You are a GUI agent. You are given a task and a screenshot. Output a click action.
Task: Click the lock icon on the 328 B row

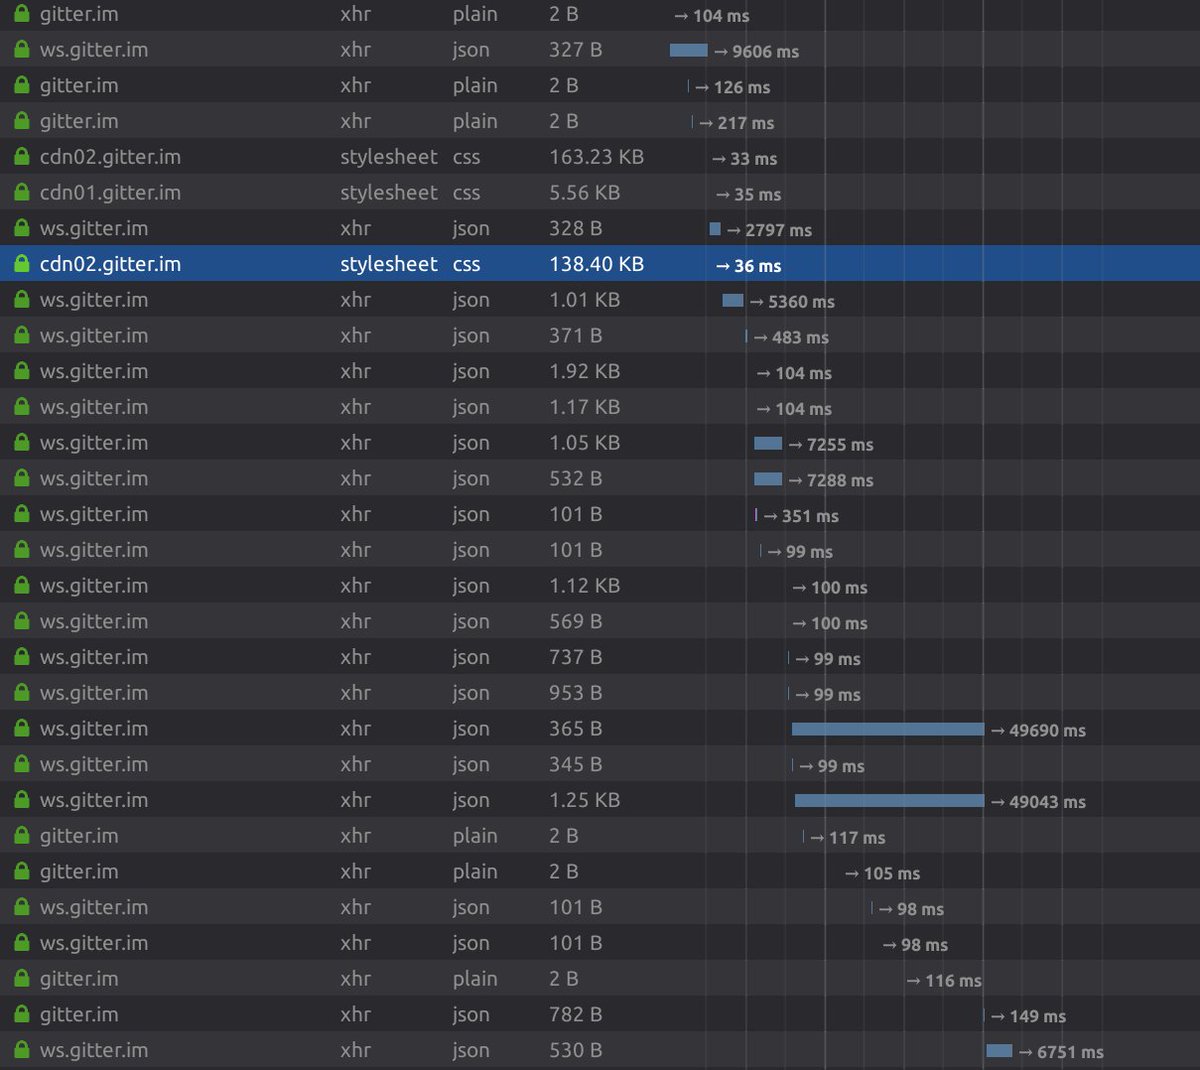coord(21,228)
